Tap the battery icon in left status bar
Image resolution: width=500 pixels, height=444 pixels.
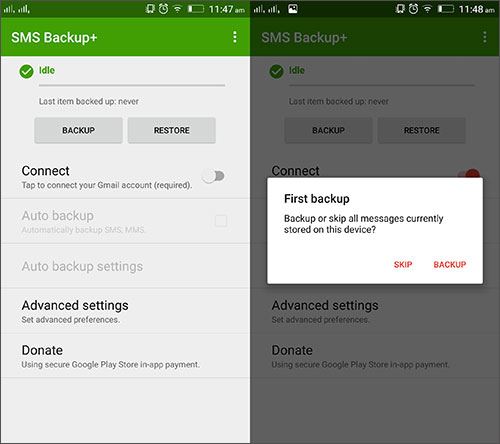[x=196, y=9]
